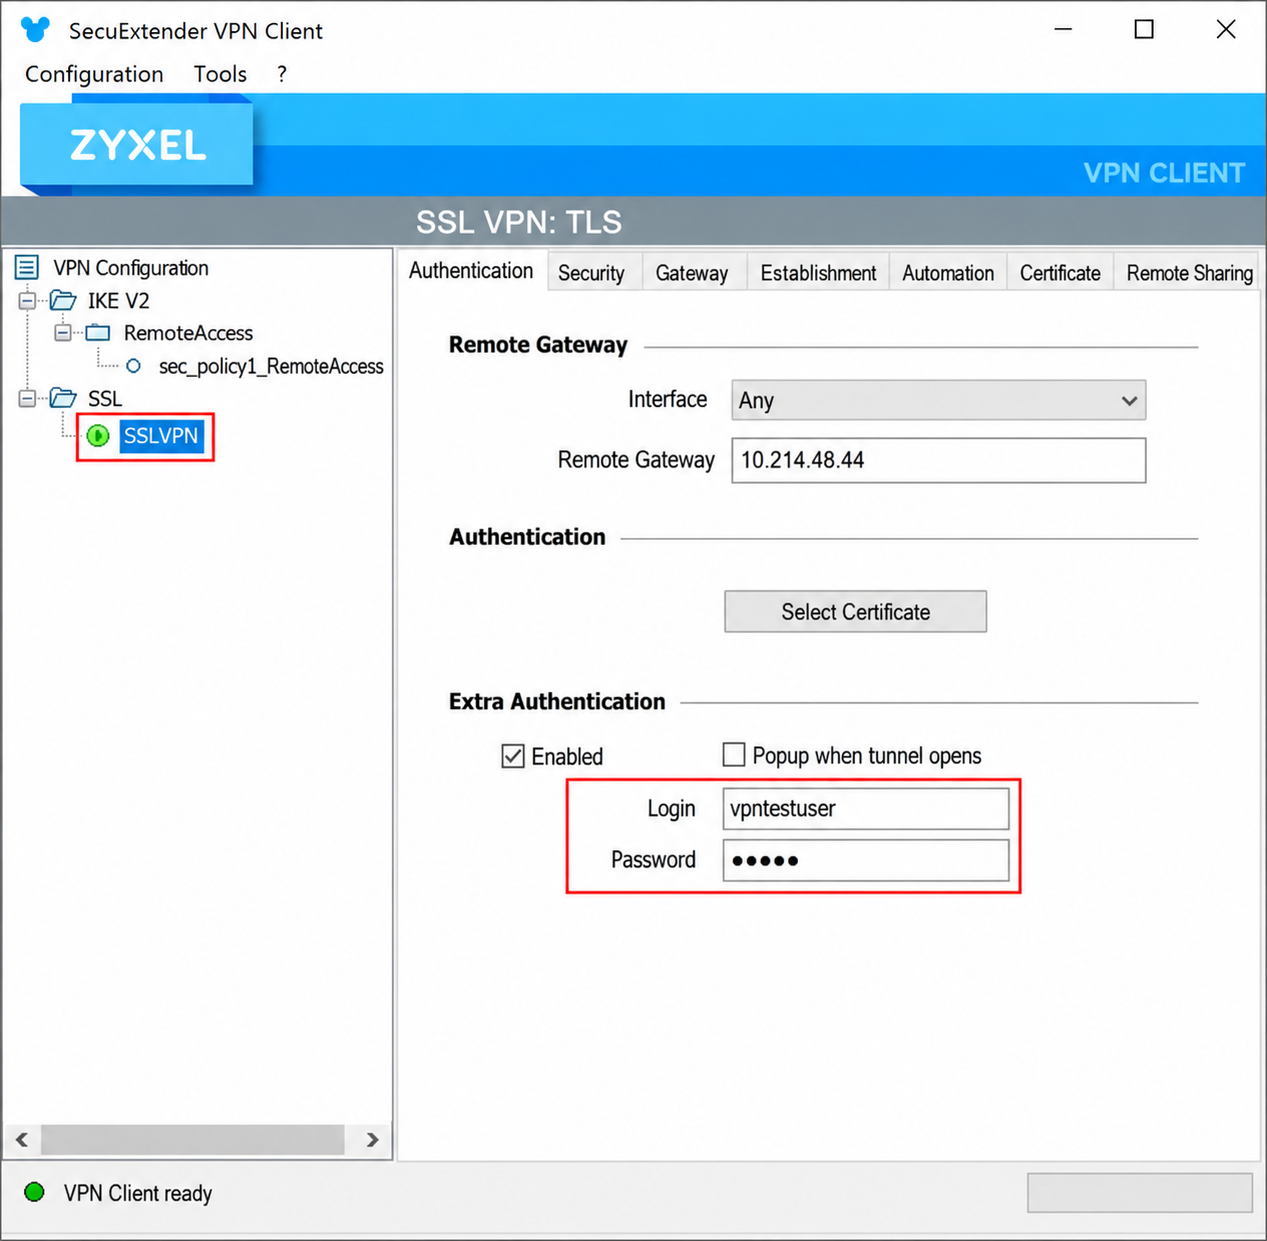Click the green VPN Client ready indicator
Viewport: 1267px width, 1241px height.
35,1192
